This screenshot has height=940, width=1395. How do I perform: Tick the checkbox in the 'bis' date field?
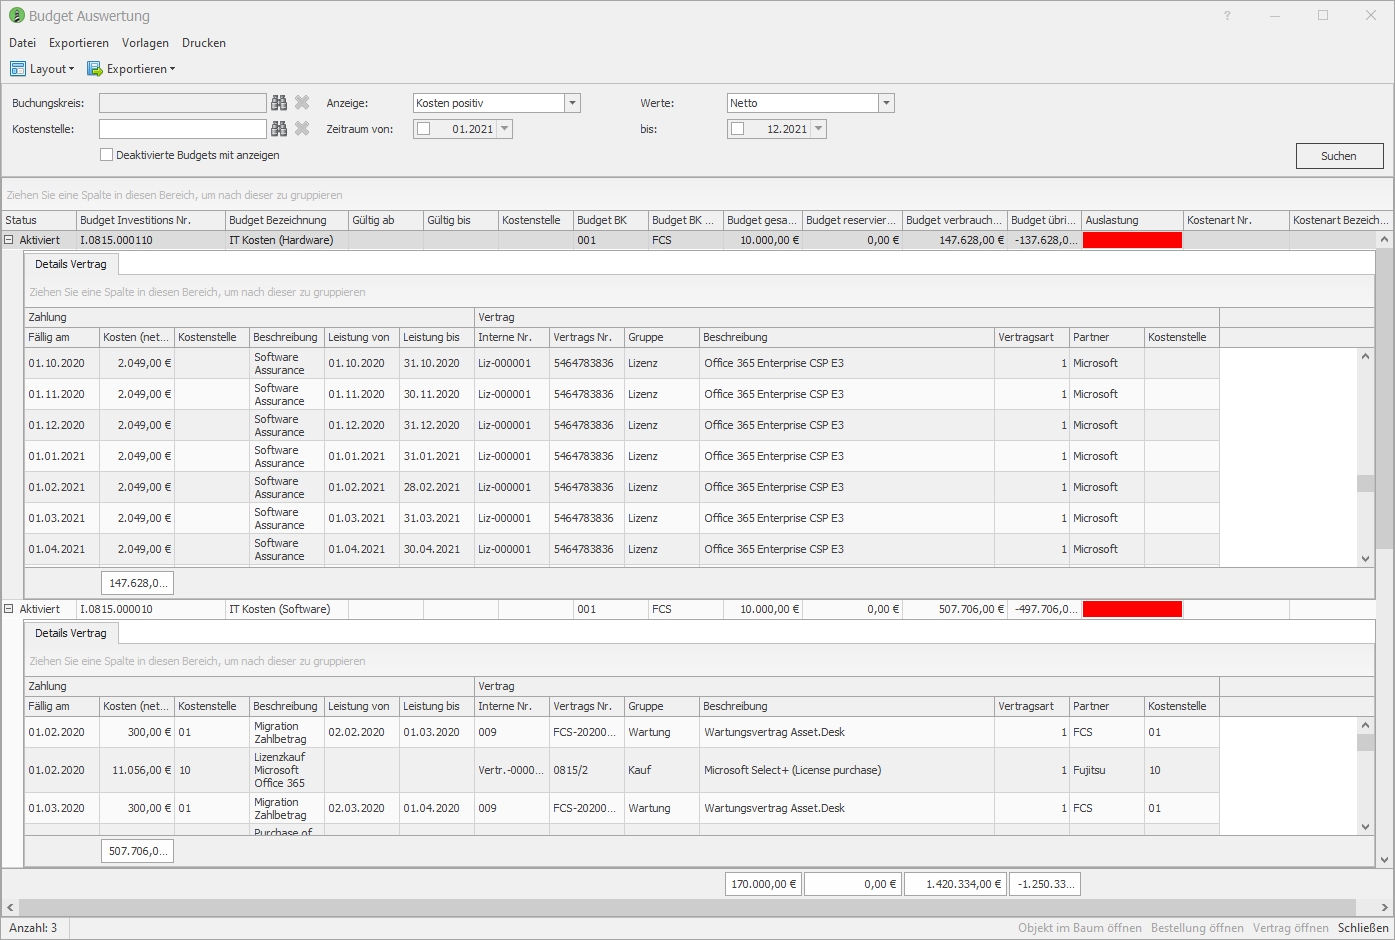738,129
